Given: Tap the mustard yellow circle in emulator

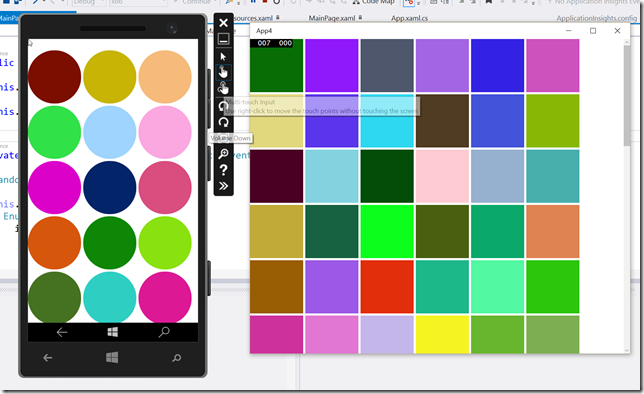Looking at the screenshot, I should click(x=110, y=77).
